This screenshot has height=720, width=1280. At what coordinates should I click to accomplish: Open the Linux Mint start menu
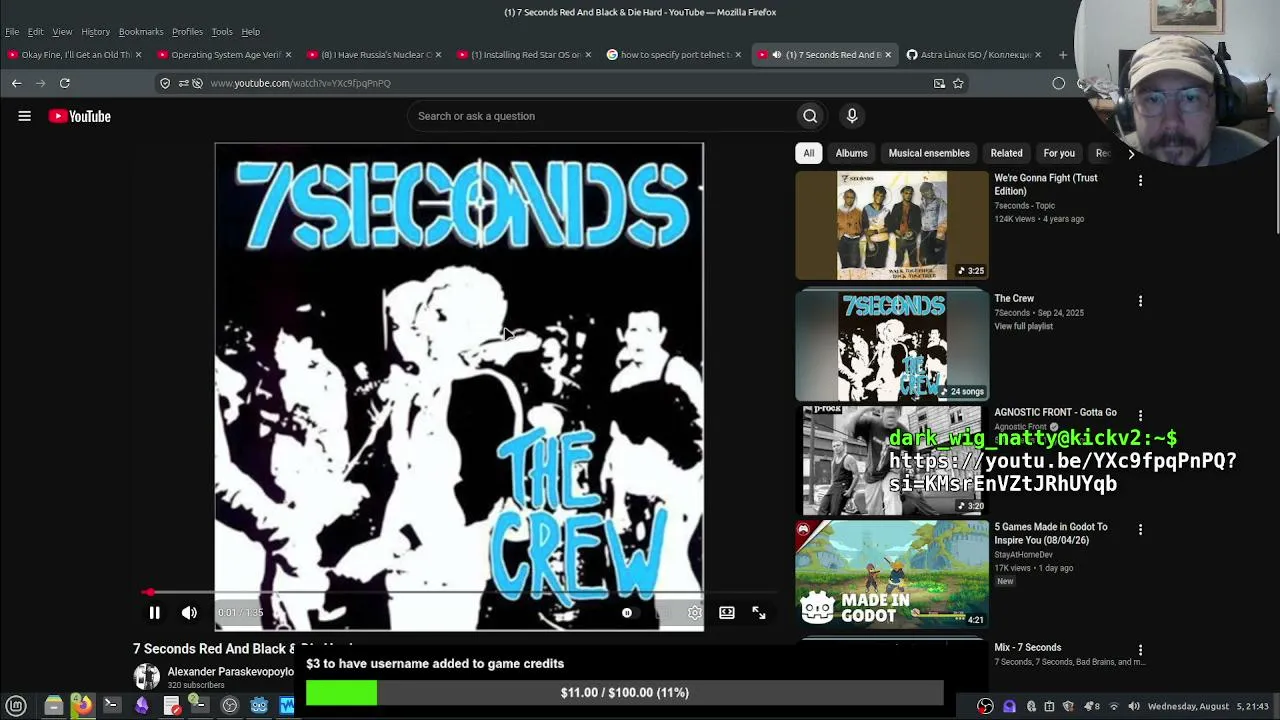point(16,706)
